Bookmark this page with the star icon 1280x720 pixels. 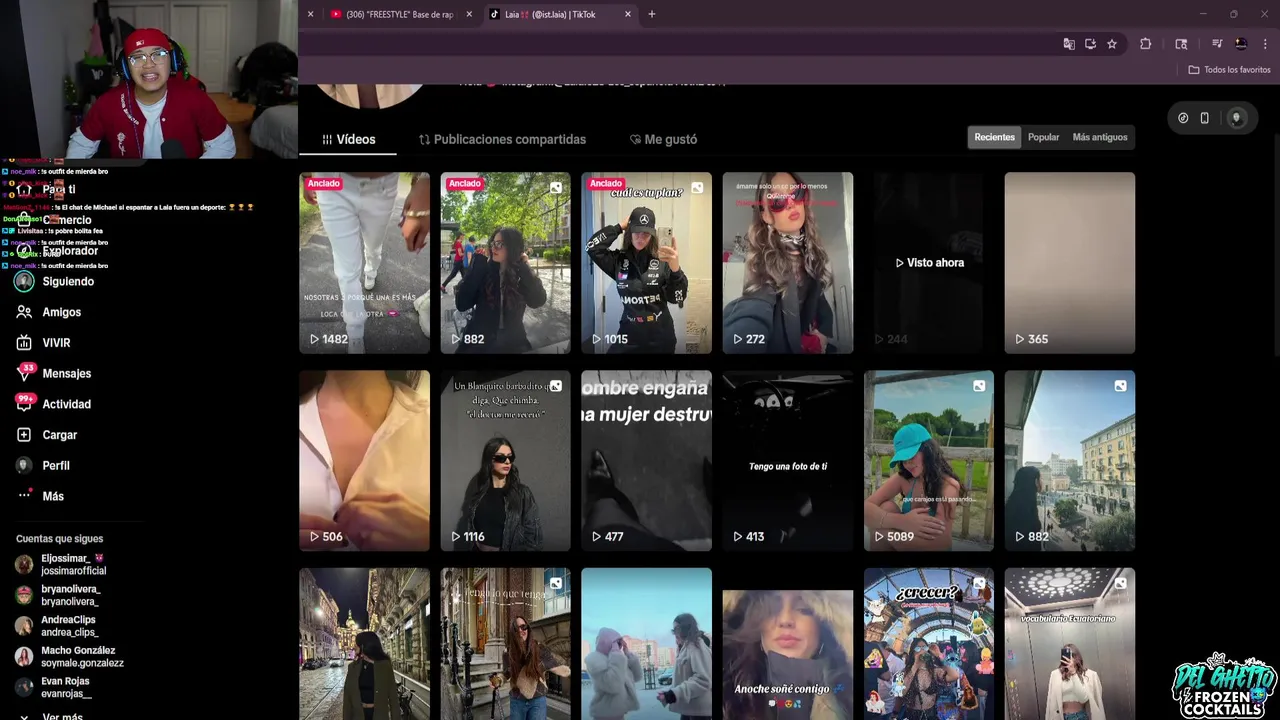(x=1112, y=44)
